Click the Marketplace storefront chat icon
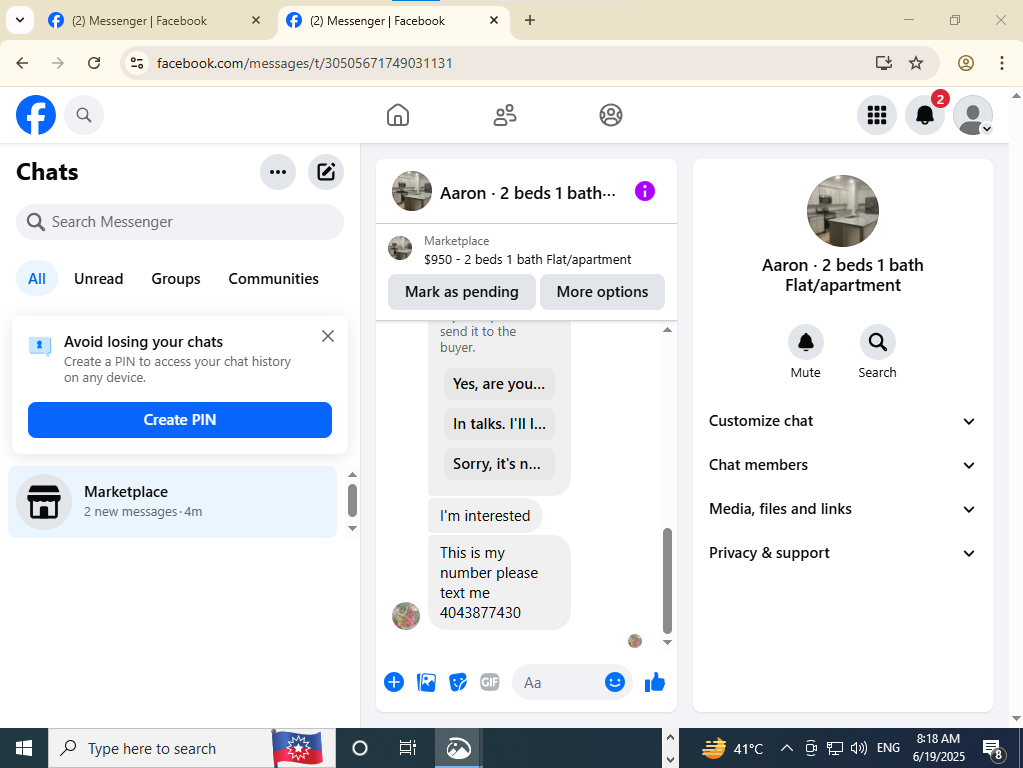Screen dimensions: 1023x768 [44, 502]
